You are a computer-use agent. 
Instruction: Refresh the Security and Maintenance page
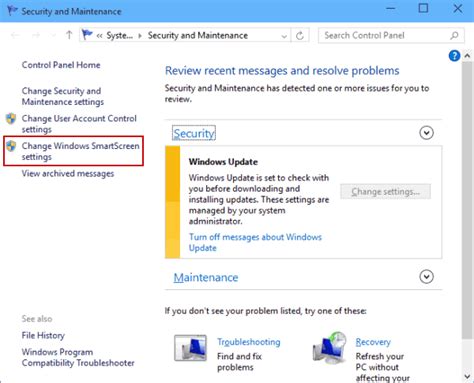point(300,35)
